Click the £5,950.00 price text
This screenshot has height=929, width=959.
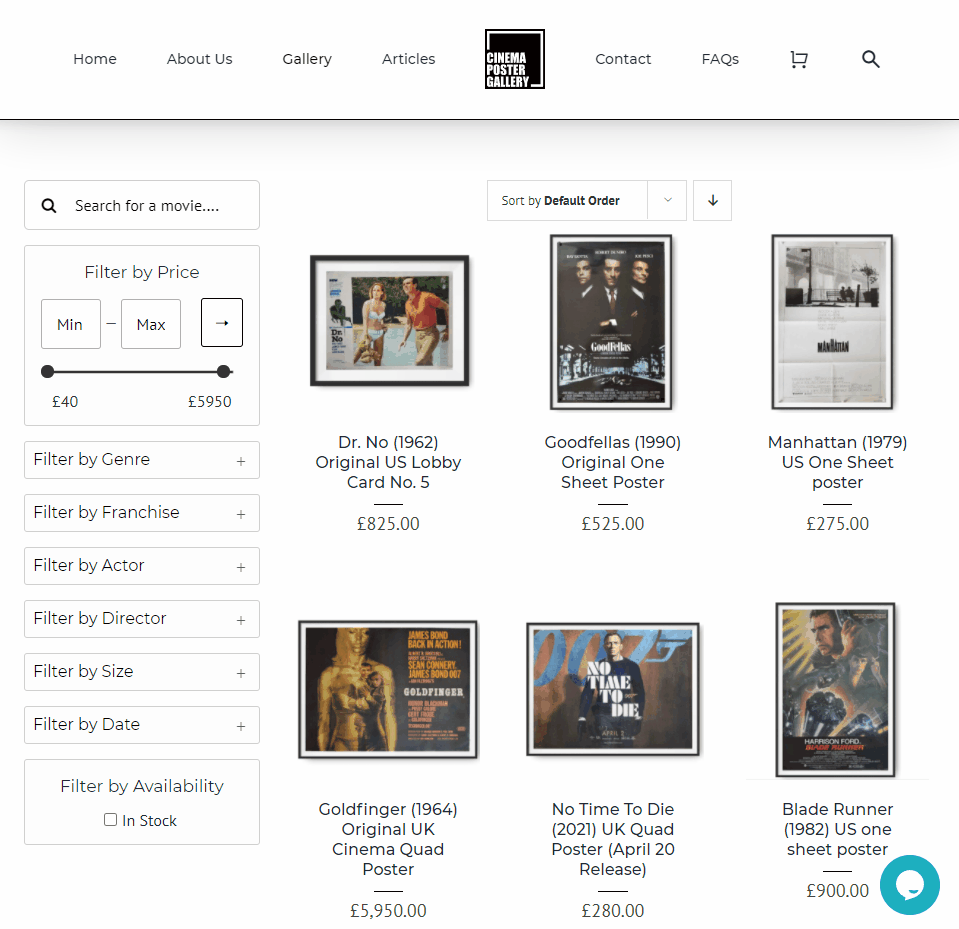click(388, 911)
